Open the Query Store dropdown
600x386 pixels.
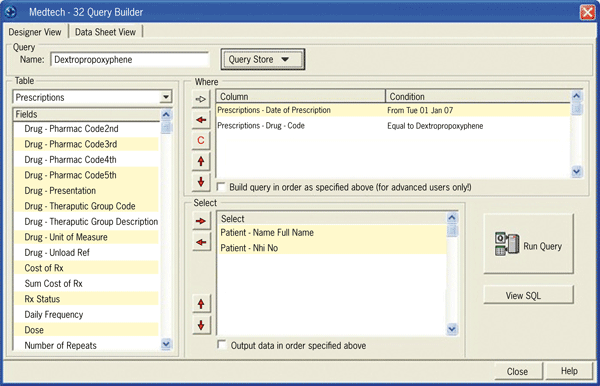(x=262, y=59)
